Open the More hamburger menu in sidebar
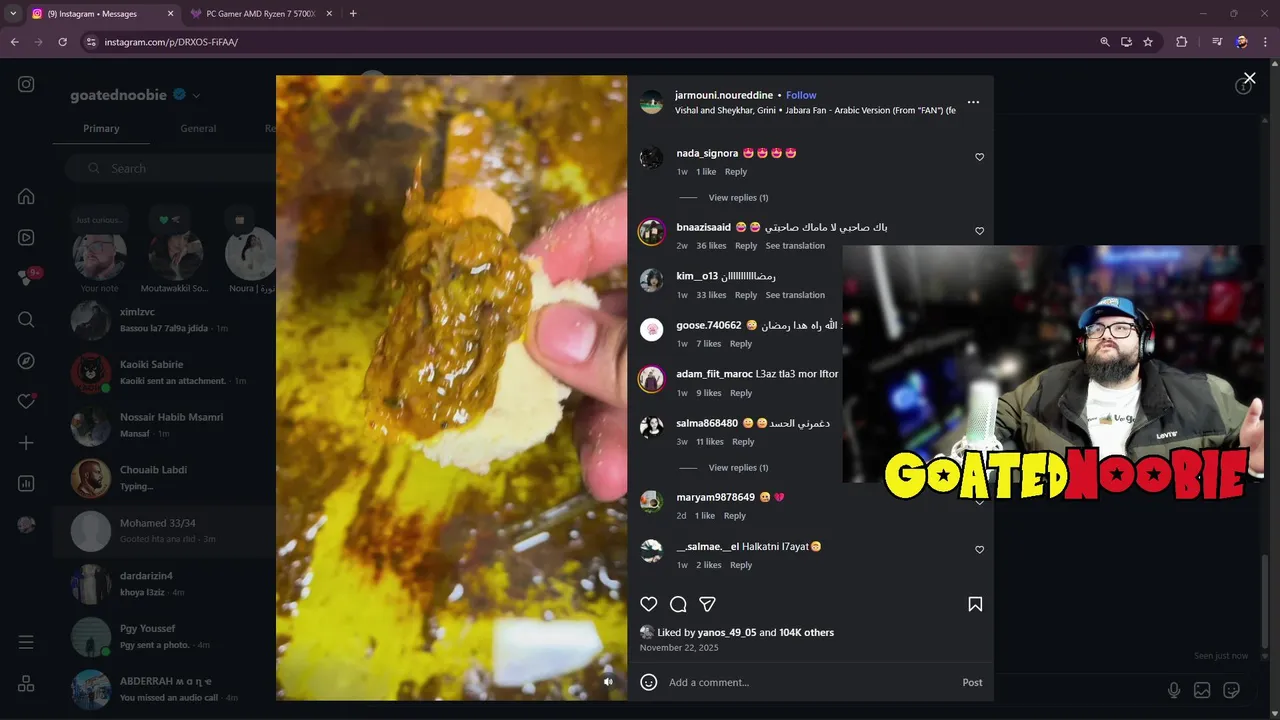The height and width of the screenshot is (720, 1280). click(x=26, y=642)
